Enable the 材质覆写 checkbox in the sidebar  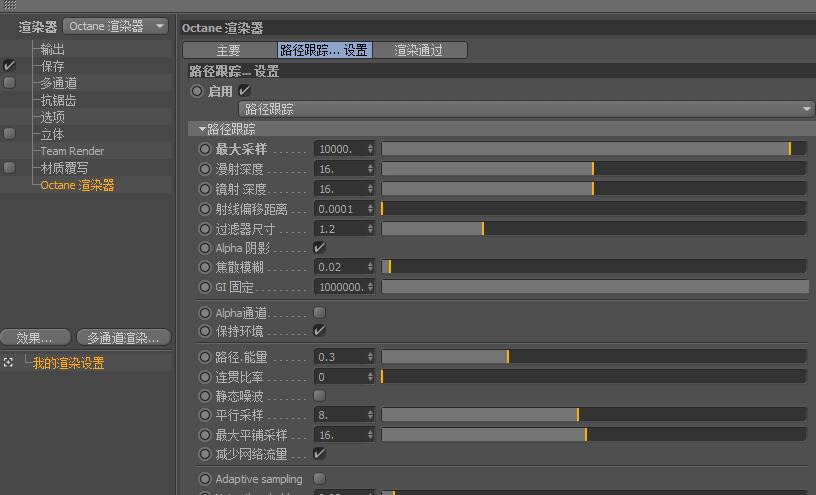coord(9,168)
